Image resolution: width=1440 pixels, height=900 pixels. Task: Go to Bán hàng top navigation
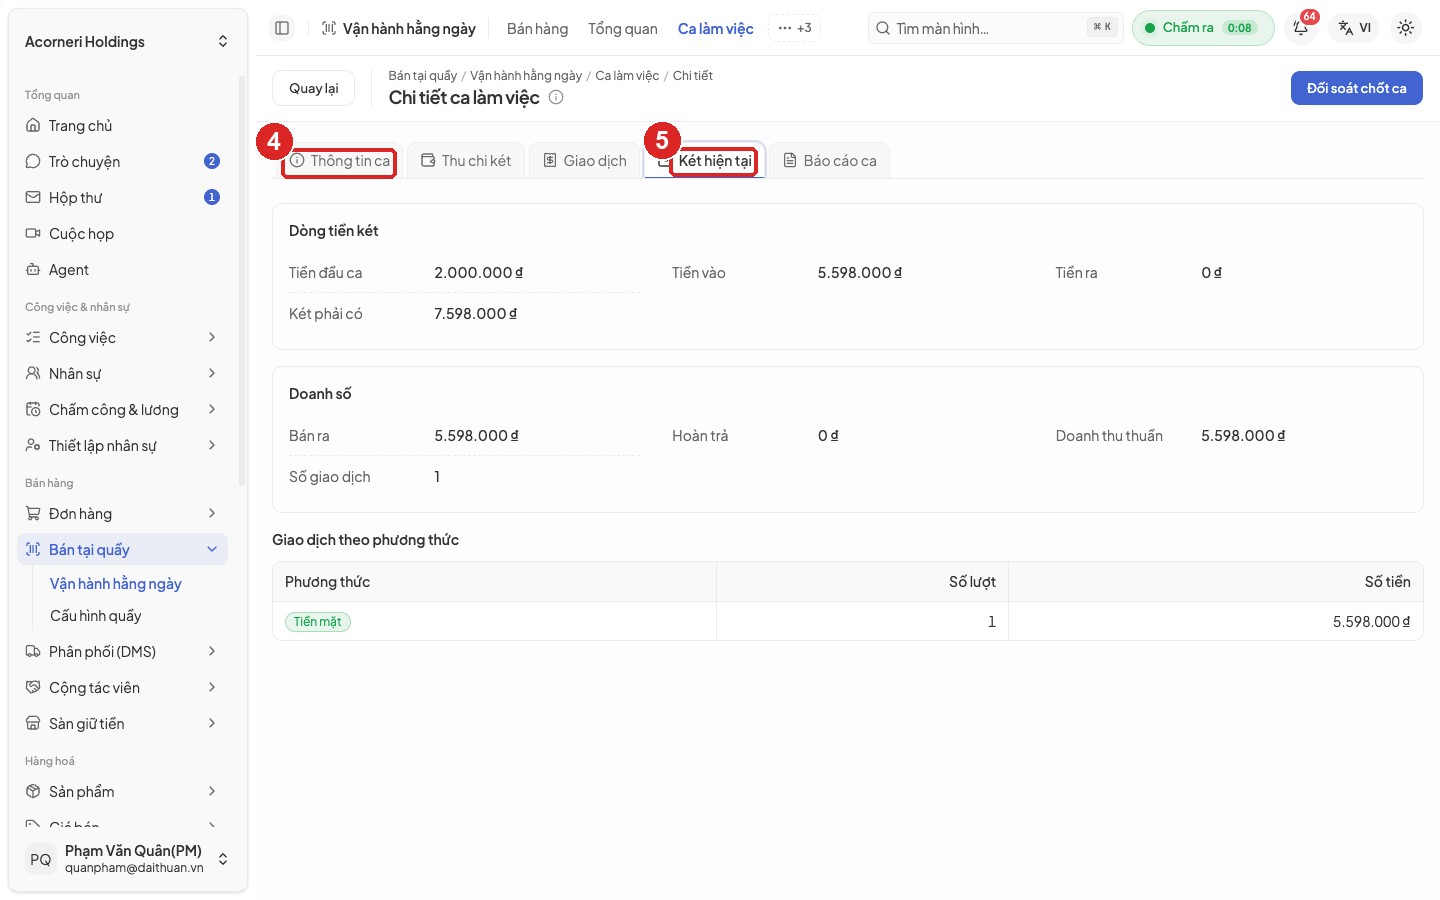[537, 29]
